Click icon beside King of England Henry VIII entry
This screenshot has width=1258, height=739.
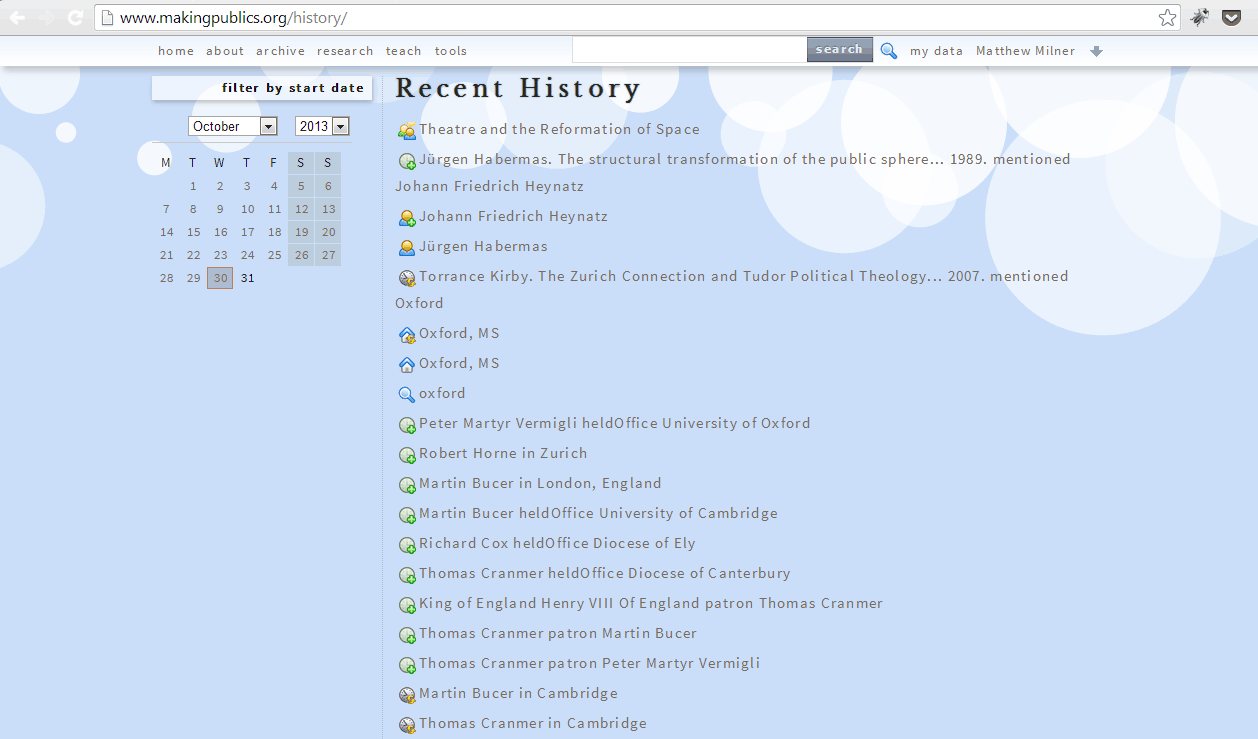tap(407, 605)
